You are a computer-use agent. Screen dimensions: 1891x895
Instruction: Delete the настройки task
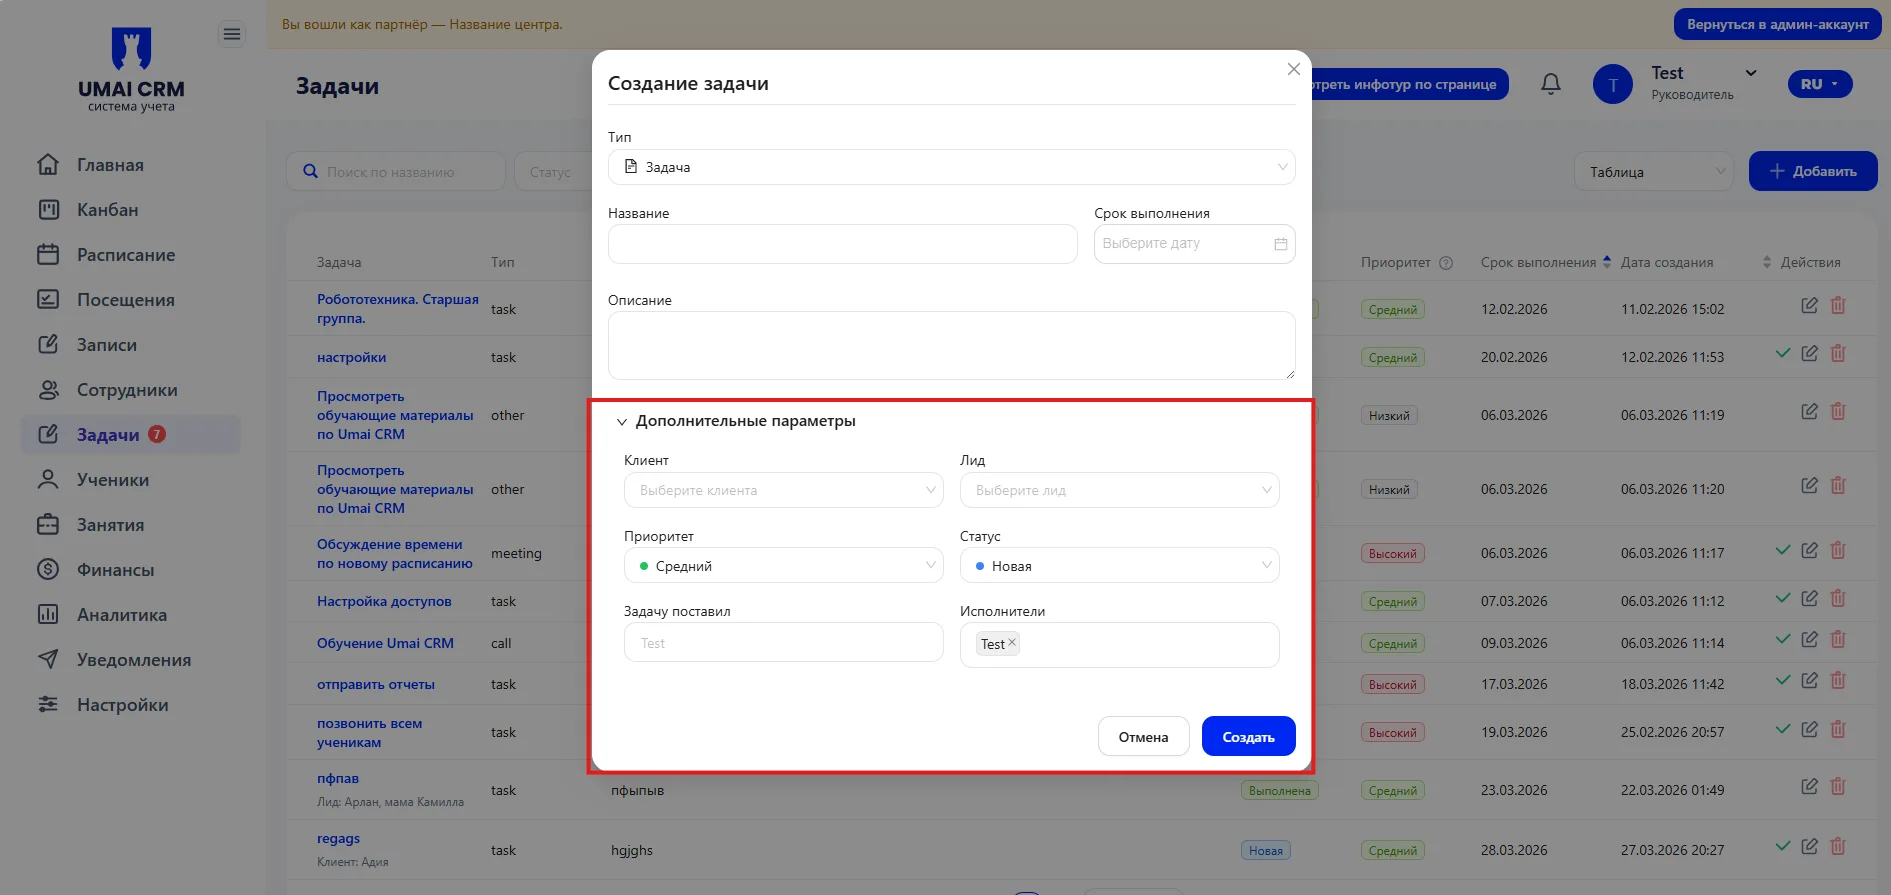[x=1838, y=354]
